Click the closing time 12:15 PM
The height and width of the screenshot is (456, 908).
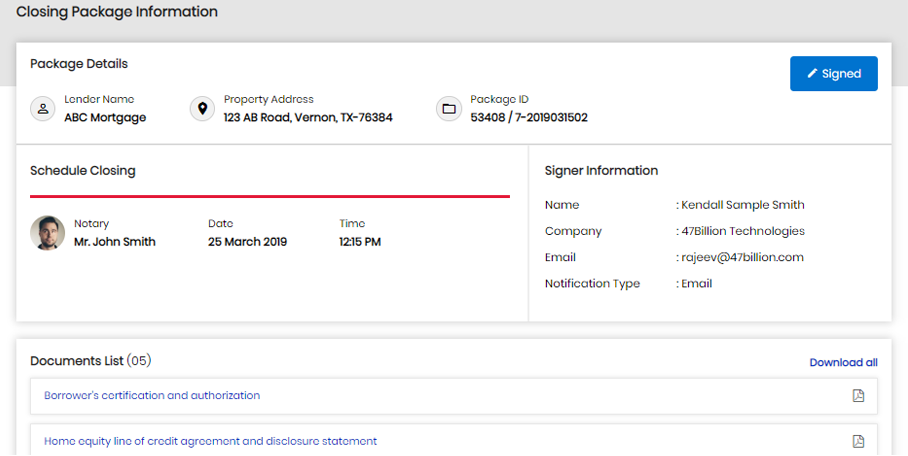click(360, 242)
